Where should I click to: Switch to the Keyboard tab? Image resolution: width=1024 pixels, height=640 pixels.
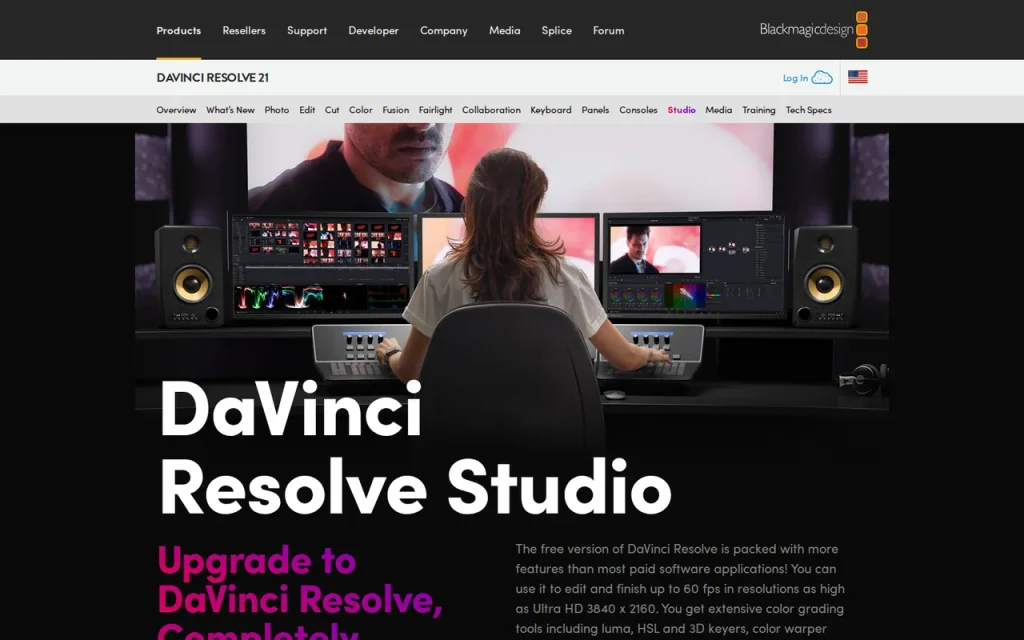click(551, 110)
